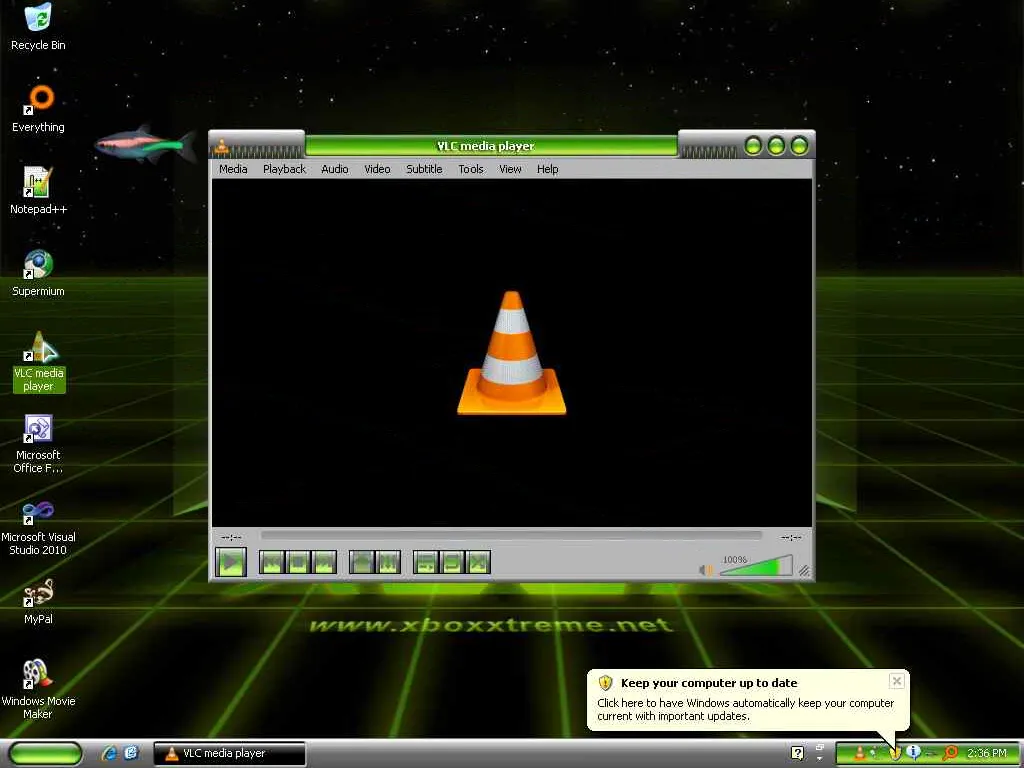Viewport: 1024px width, 768px height.
Task: Click the Previous media button in VLC
Action: pos(272,562)
